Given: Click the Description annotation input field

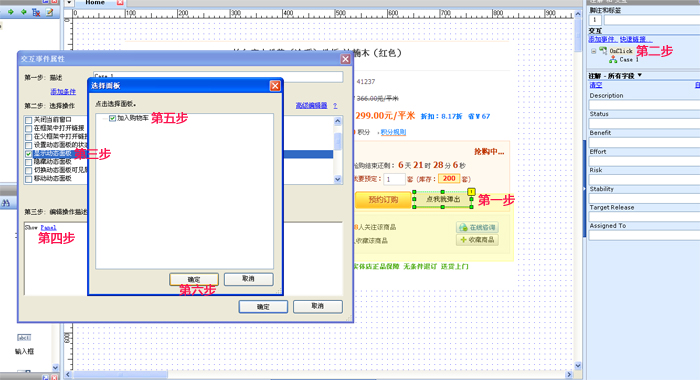Looking at the screenshot, I should tap(644, 105).
